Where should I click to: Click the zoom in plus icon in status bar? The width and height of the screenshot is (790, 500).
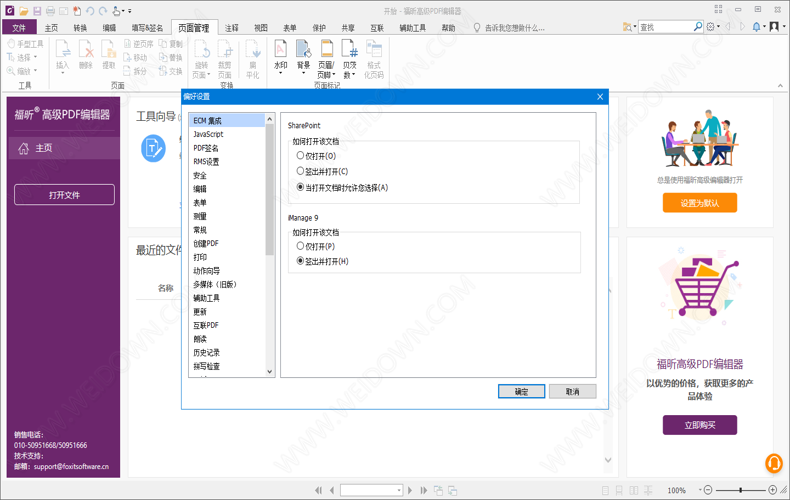pos(772,490)
